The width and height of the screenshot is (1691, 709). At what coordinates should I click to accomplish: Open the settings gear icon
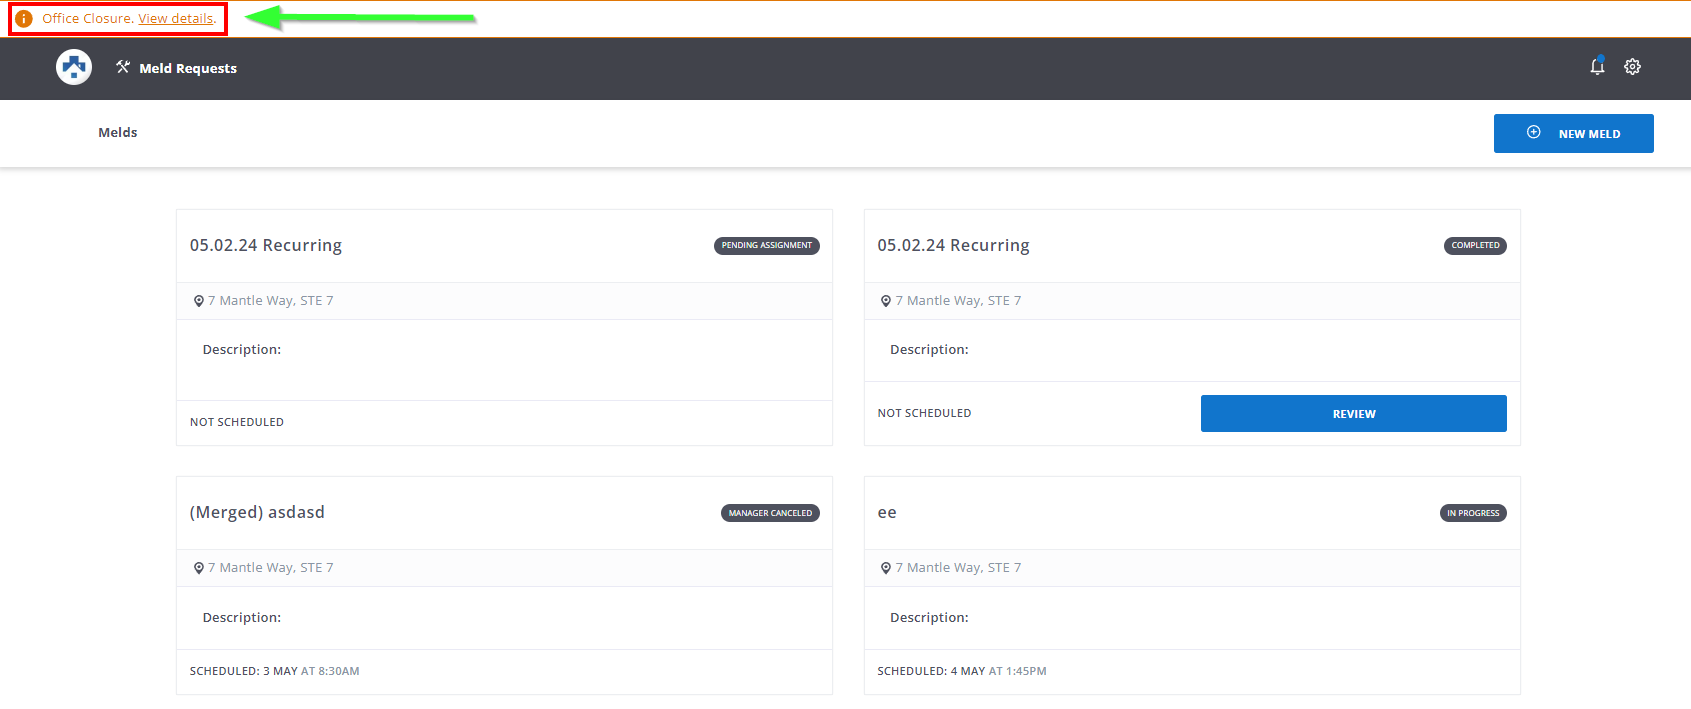coord(1632,67)
